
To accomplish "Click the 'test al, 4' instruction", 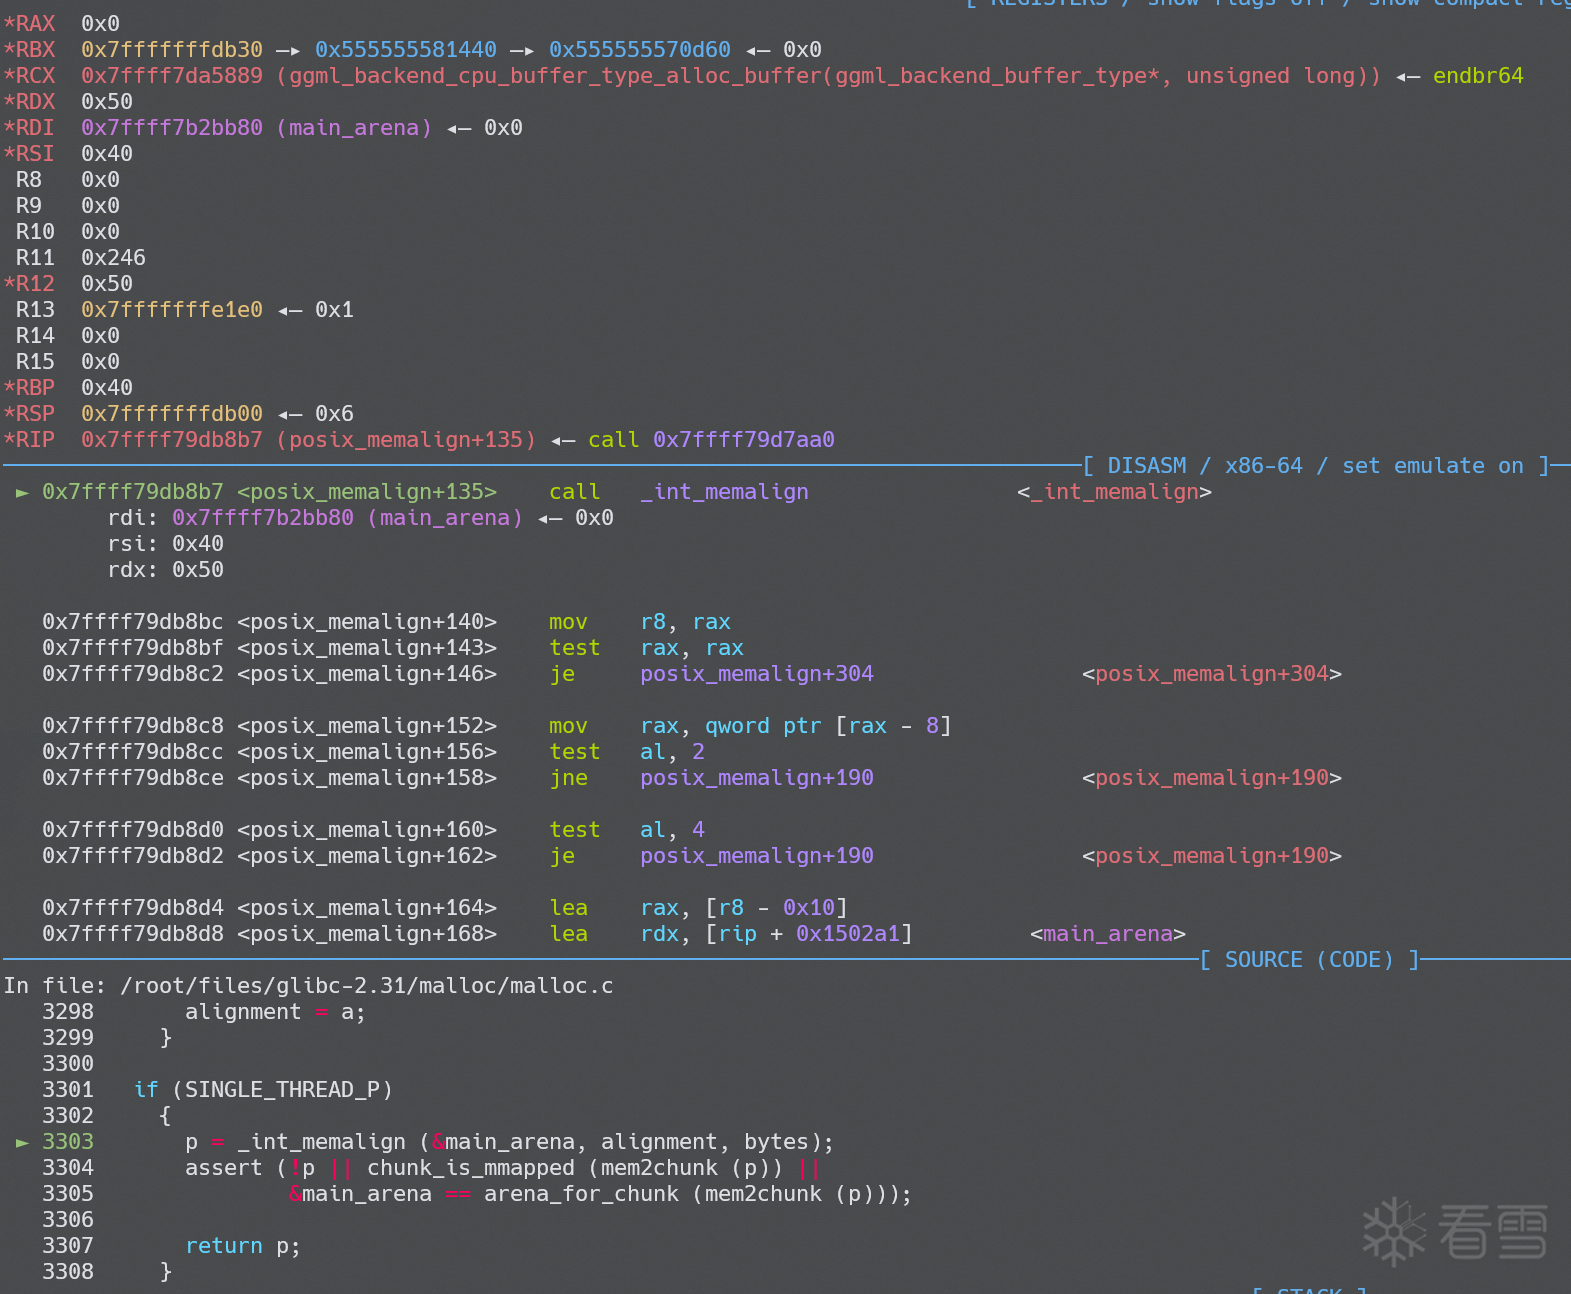I will (627, 829).
